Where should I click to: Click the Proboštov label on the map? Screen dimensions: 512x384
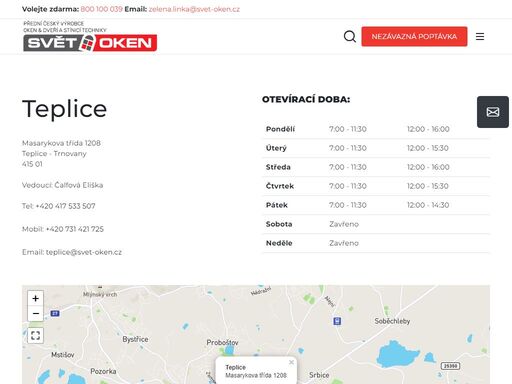coord(222,342)
